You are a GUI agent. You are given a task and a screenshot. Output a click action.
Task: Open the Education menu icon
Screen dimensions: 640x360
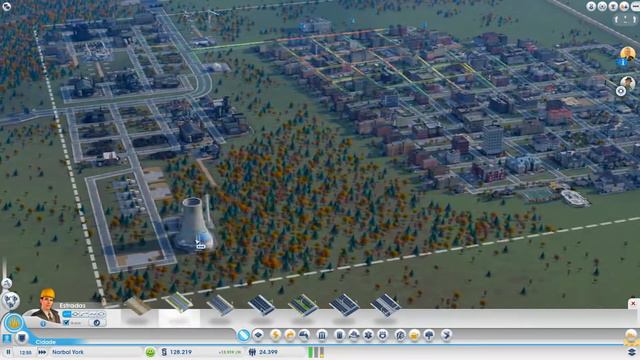(400, 335)
